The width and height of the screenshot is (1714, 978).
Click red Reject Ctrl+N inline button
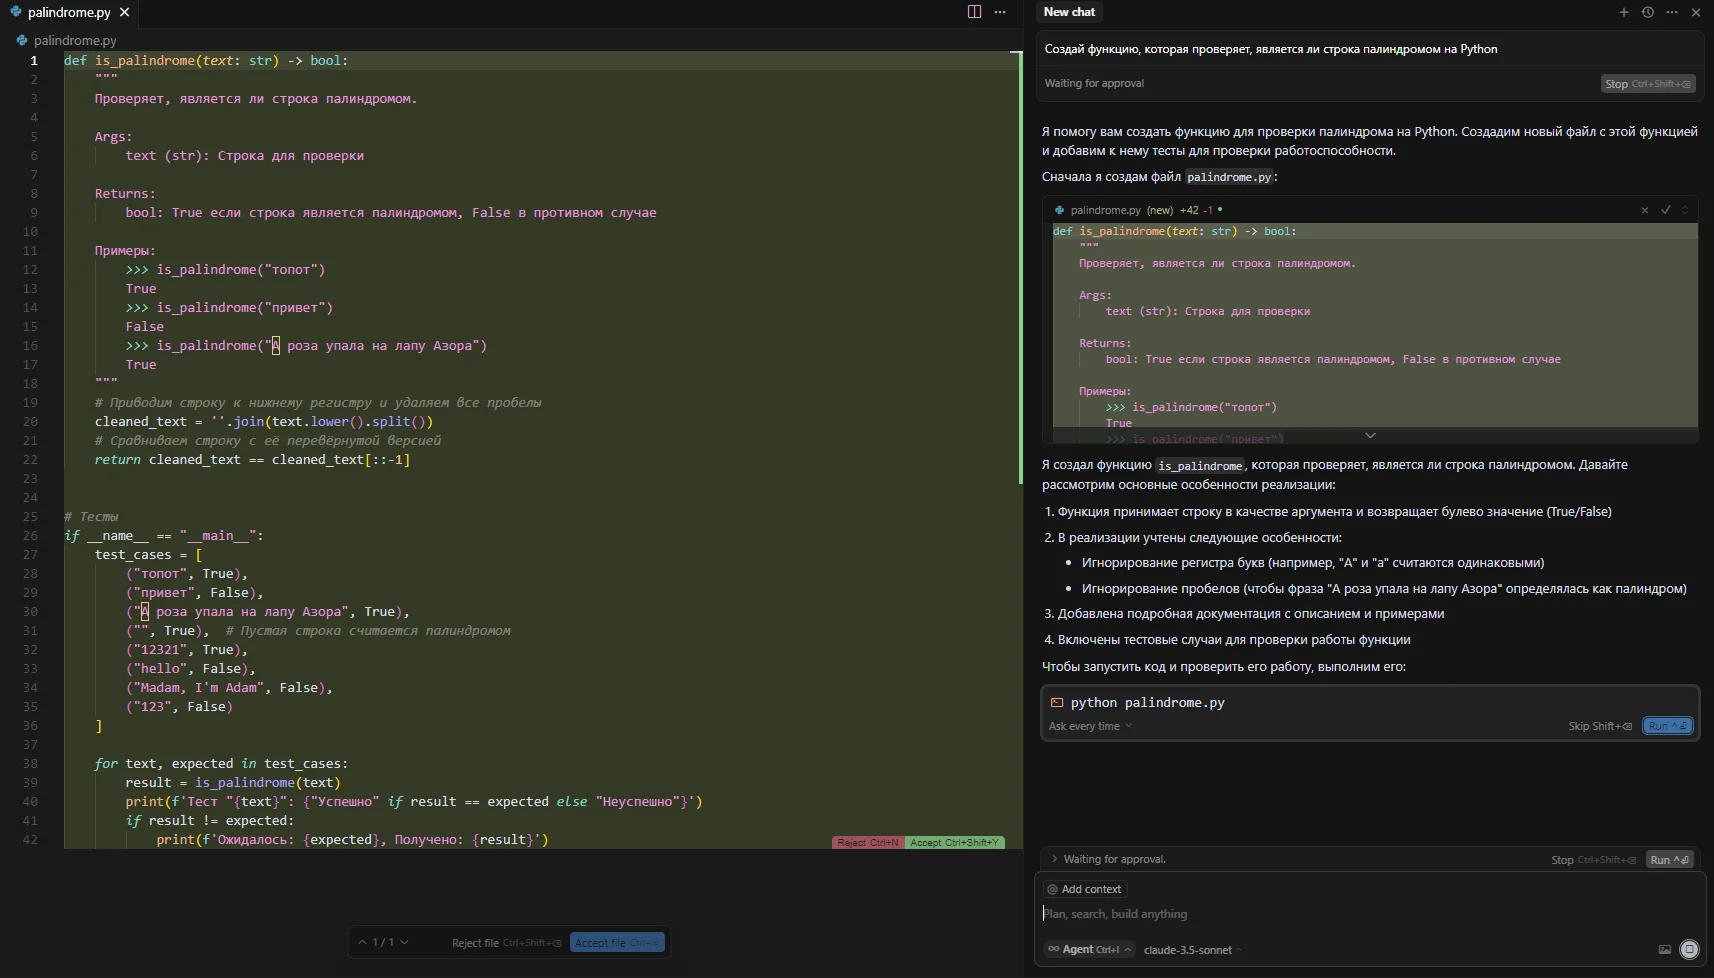[868, 843]
